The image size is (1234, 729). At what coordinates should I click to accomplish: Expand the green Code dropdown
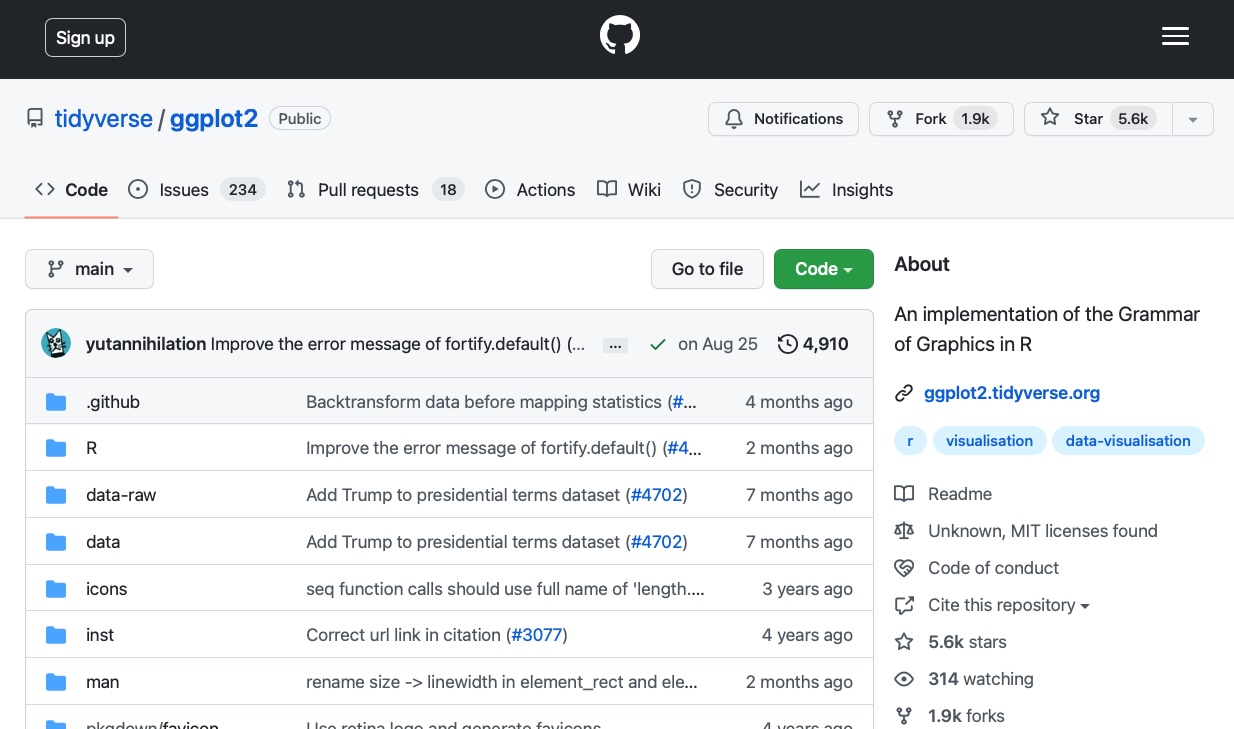(x=823, y=269)
